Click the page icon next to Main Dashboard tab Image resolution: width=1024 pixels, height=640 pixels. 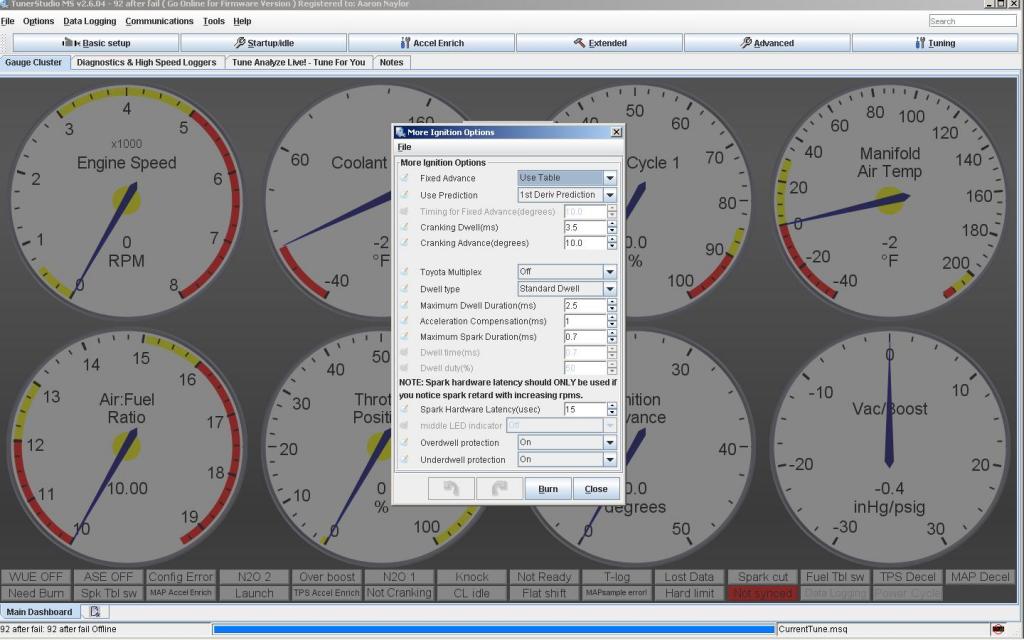pyautogui.click(x=94, y=611)
